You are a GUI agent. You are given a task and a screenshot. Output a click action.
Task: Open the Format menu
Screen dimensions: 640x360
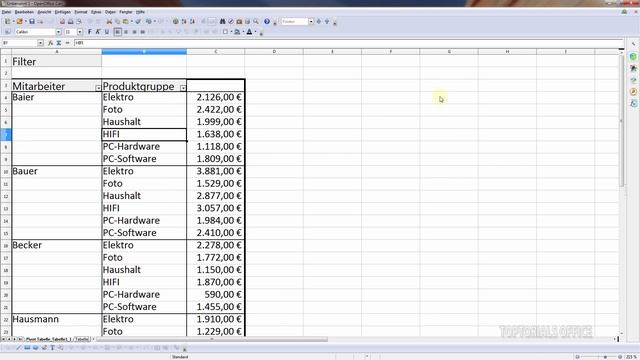click(x=80, y=12)
